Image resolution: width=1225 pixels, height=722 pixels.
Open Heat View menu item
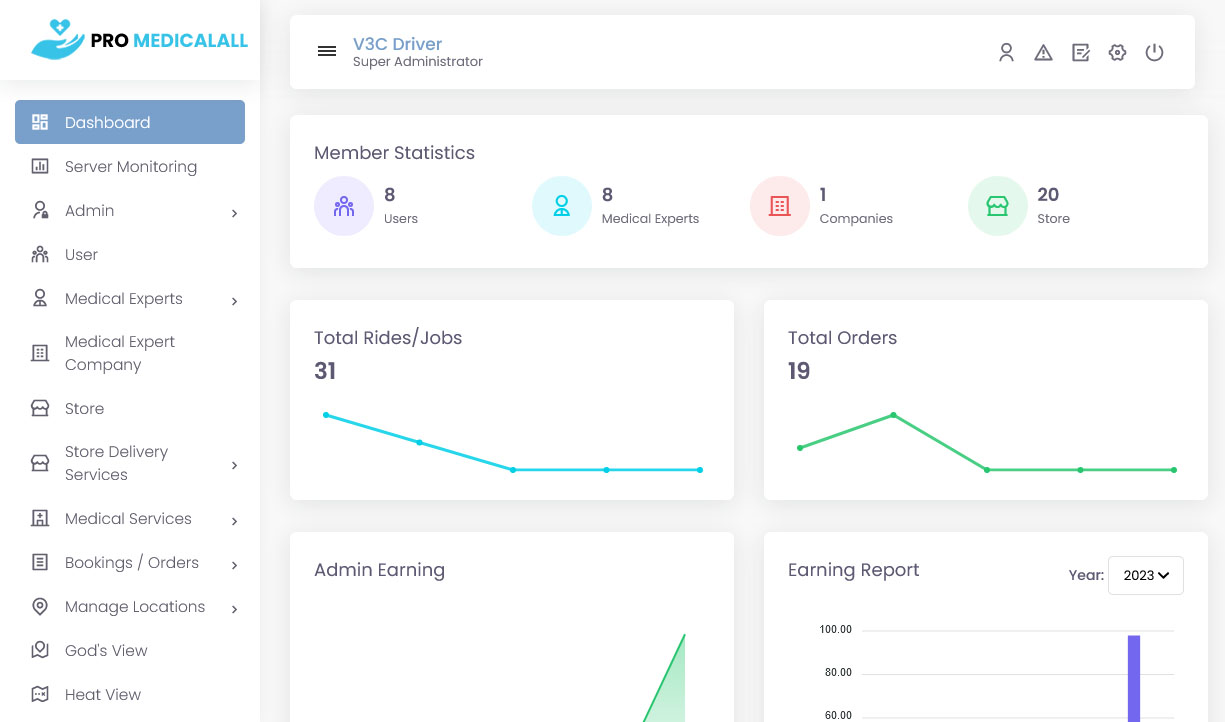coord(130,694)
